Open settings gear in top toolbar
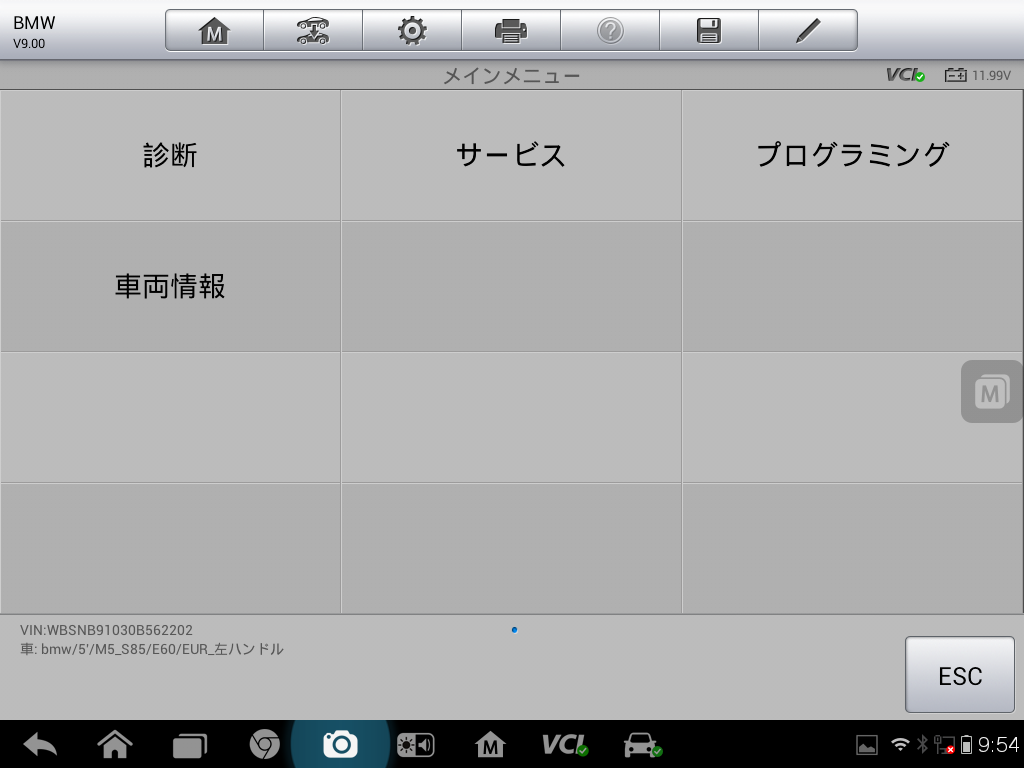This screenshot has width=1024, height=768. tap(411, 31)
